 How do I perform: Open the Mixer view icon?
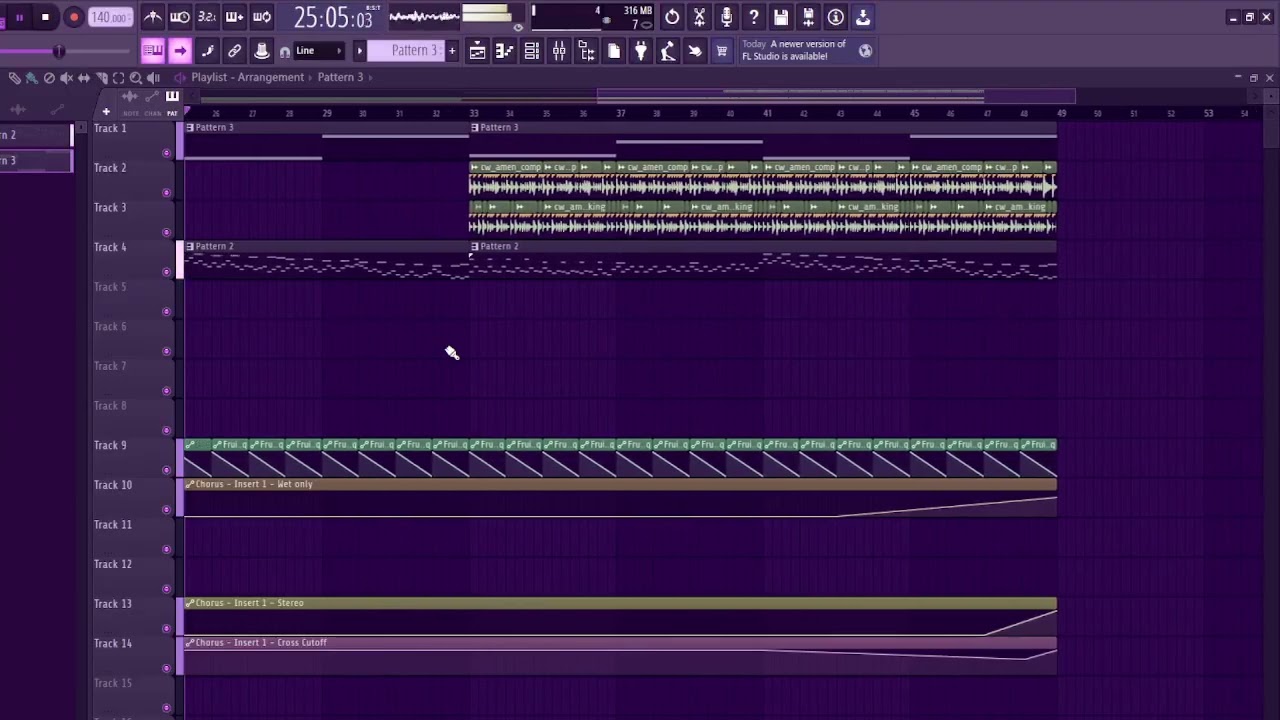(559, 51)
